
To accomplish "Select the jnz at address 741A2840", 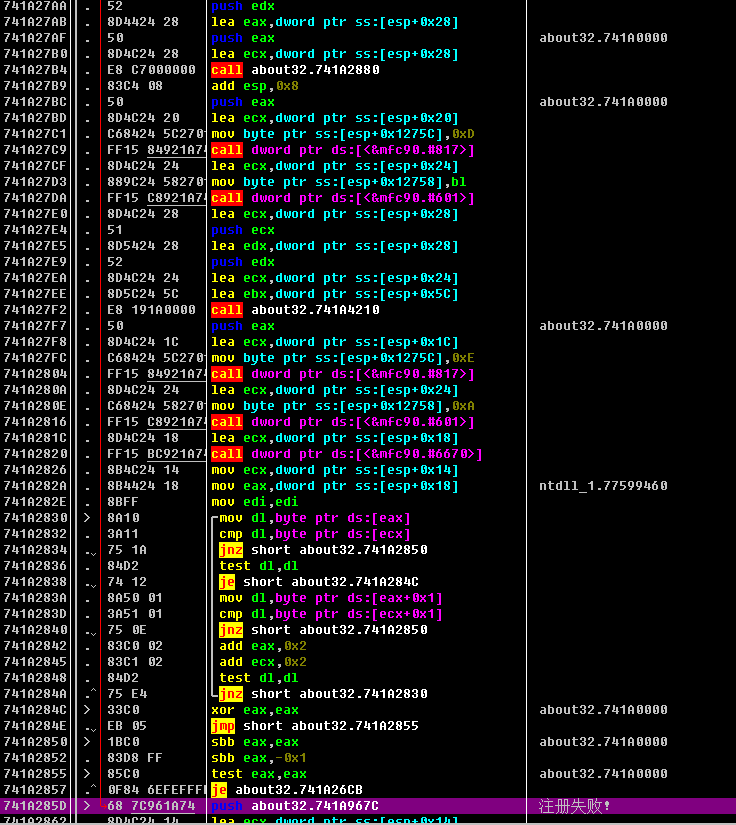I will [x=323, y=630].
